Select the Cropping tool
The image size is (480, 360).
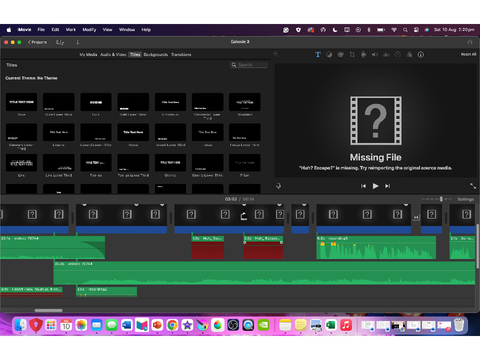tap(352, 55)
